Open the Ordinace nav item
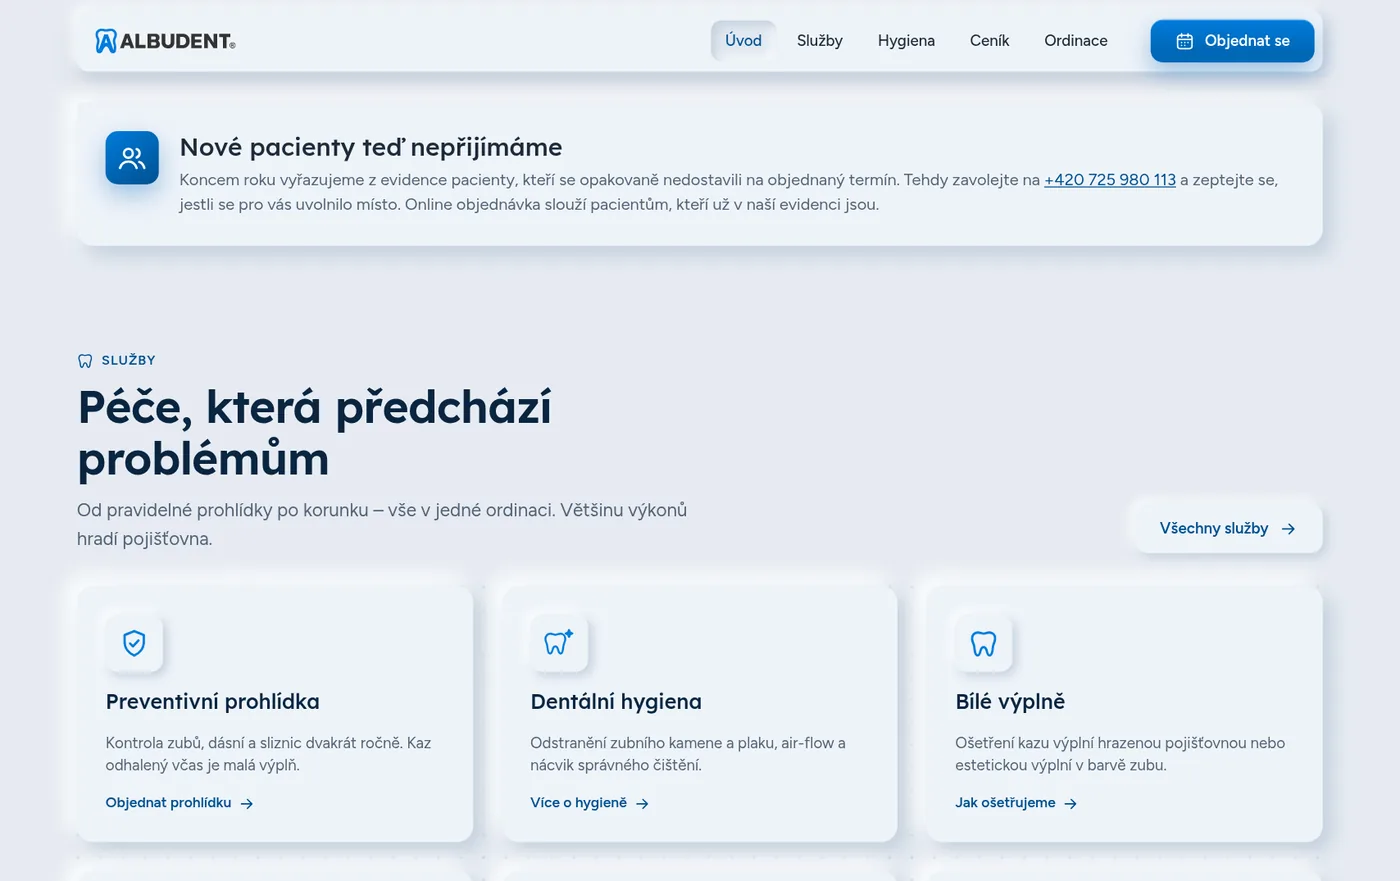The image size is (1400, 881). click(1076, 41)
